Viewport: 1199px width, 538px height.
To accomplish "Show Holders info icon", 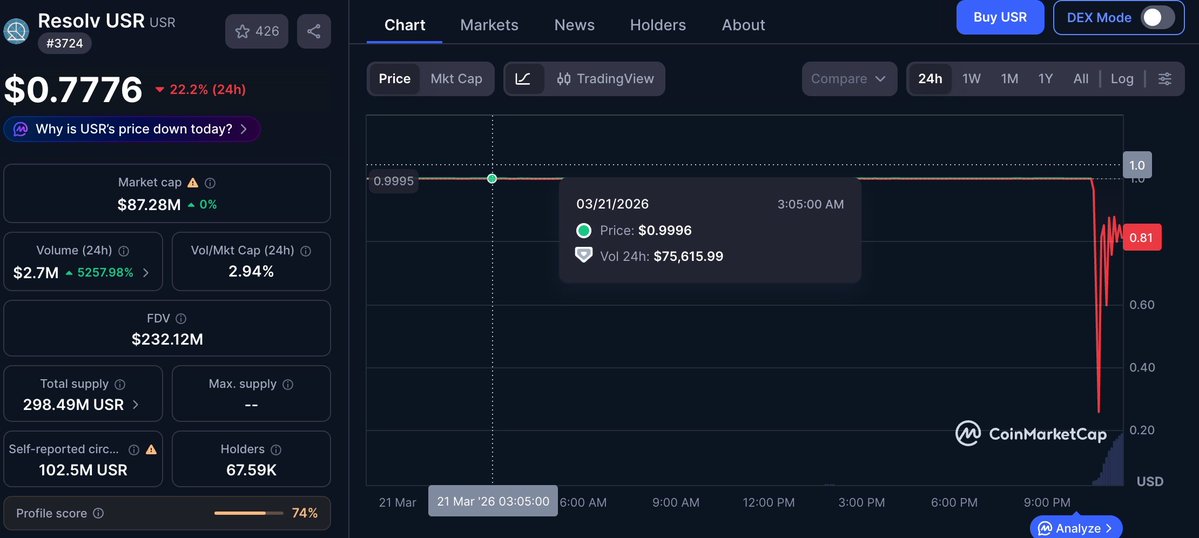I will 276,450.
